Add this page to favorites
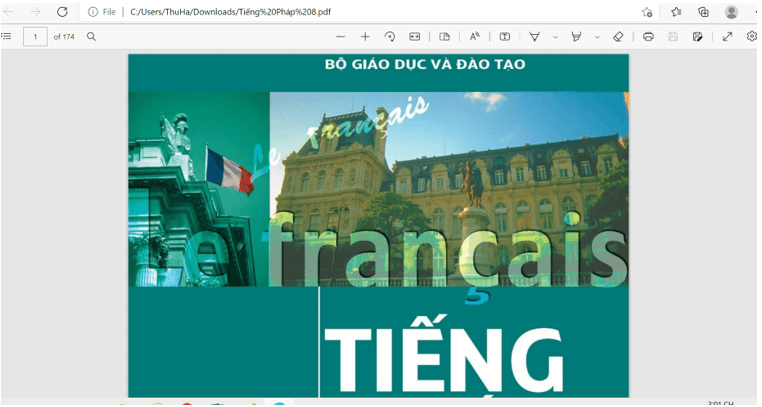The image size is (762, 407). coord(647,12)
